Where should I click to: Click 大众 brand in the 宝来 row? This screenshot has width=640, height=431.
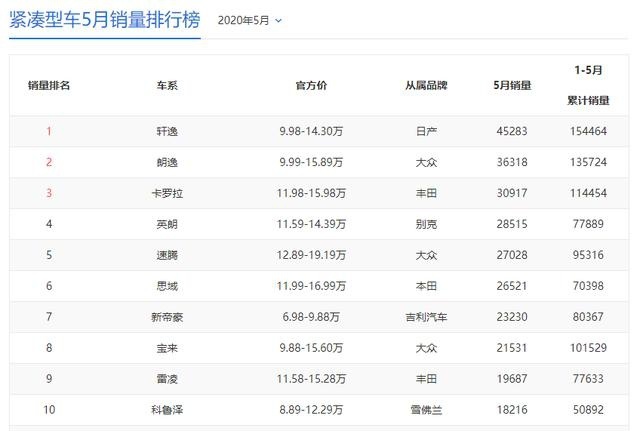tap(426, 348)
